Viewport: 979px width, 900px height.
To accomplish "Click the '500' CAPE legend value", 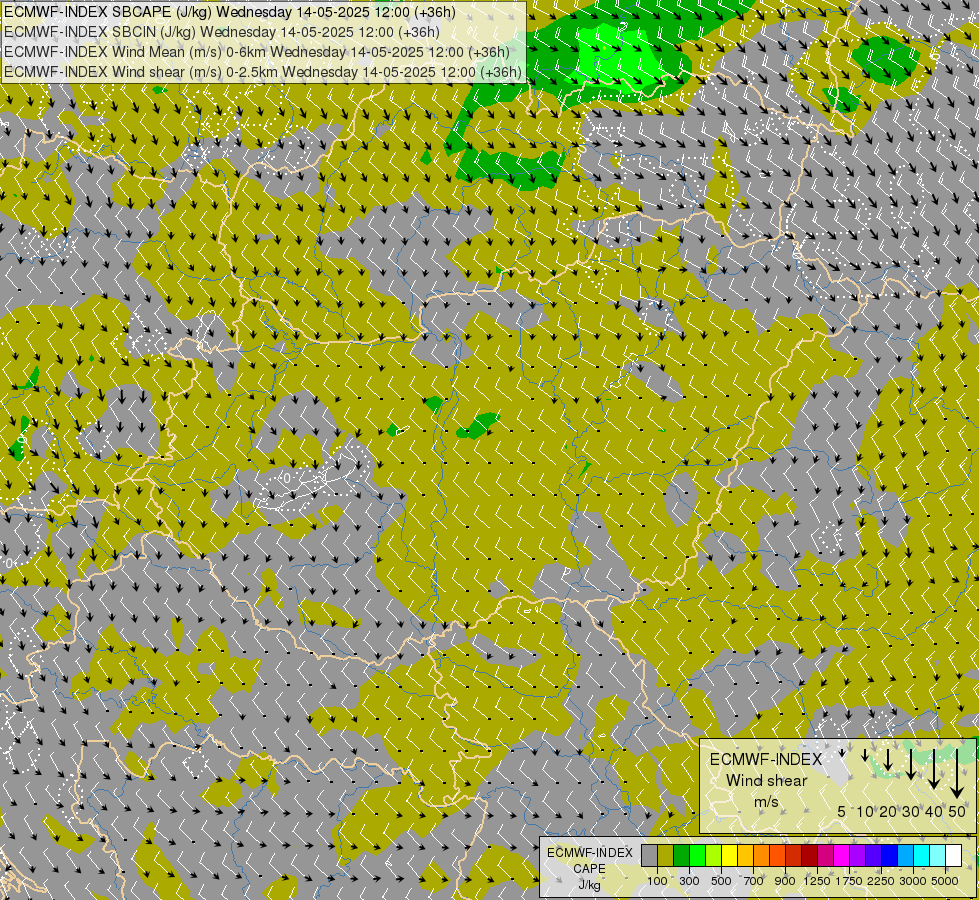I will coord(721,881).
